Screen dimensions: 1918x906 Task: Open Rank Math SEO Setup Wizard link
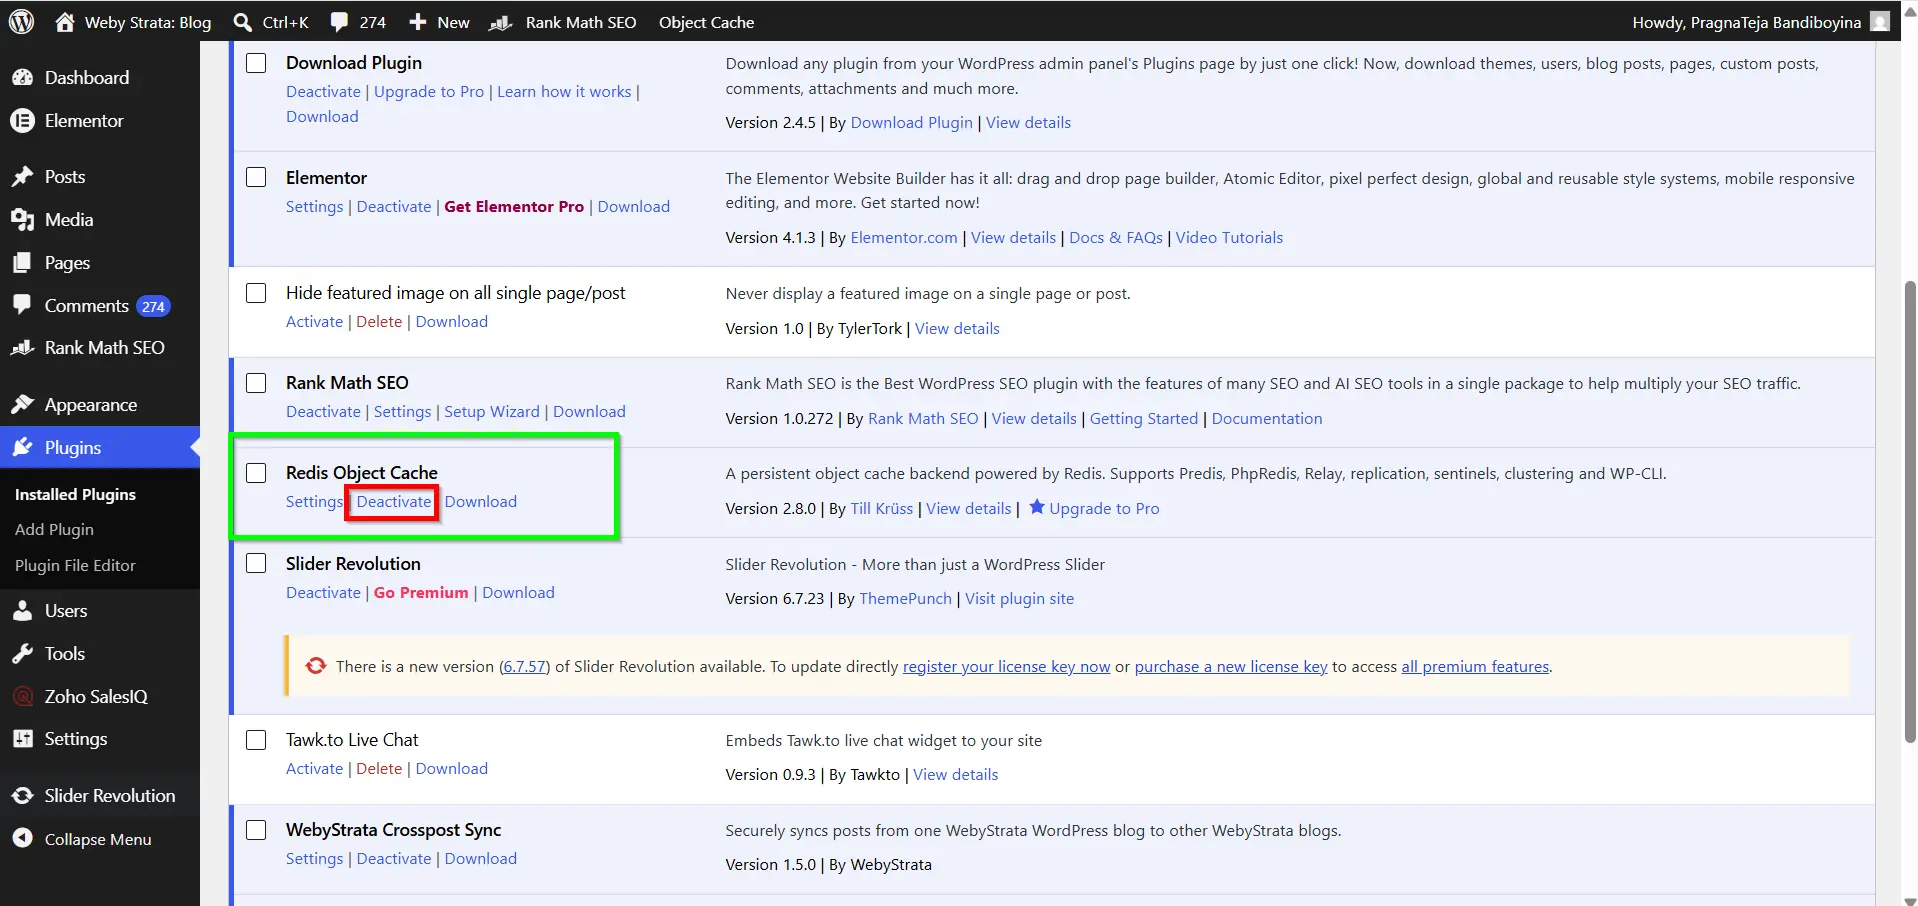pos(492,411)
